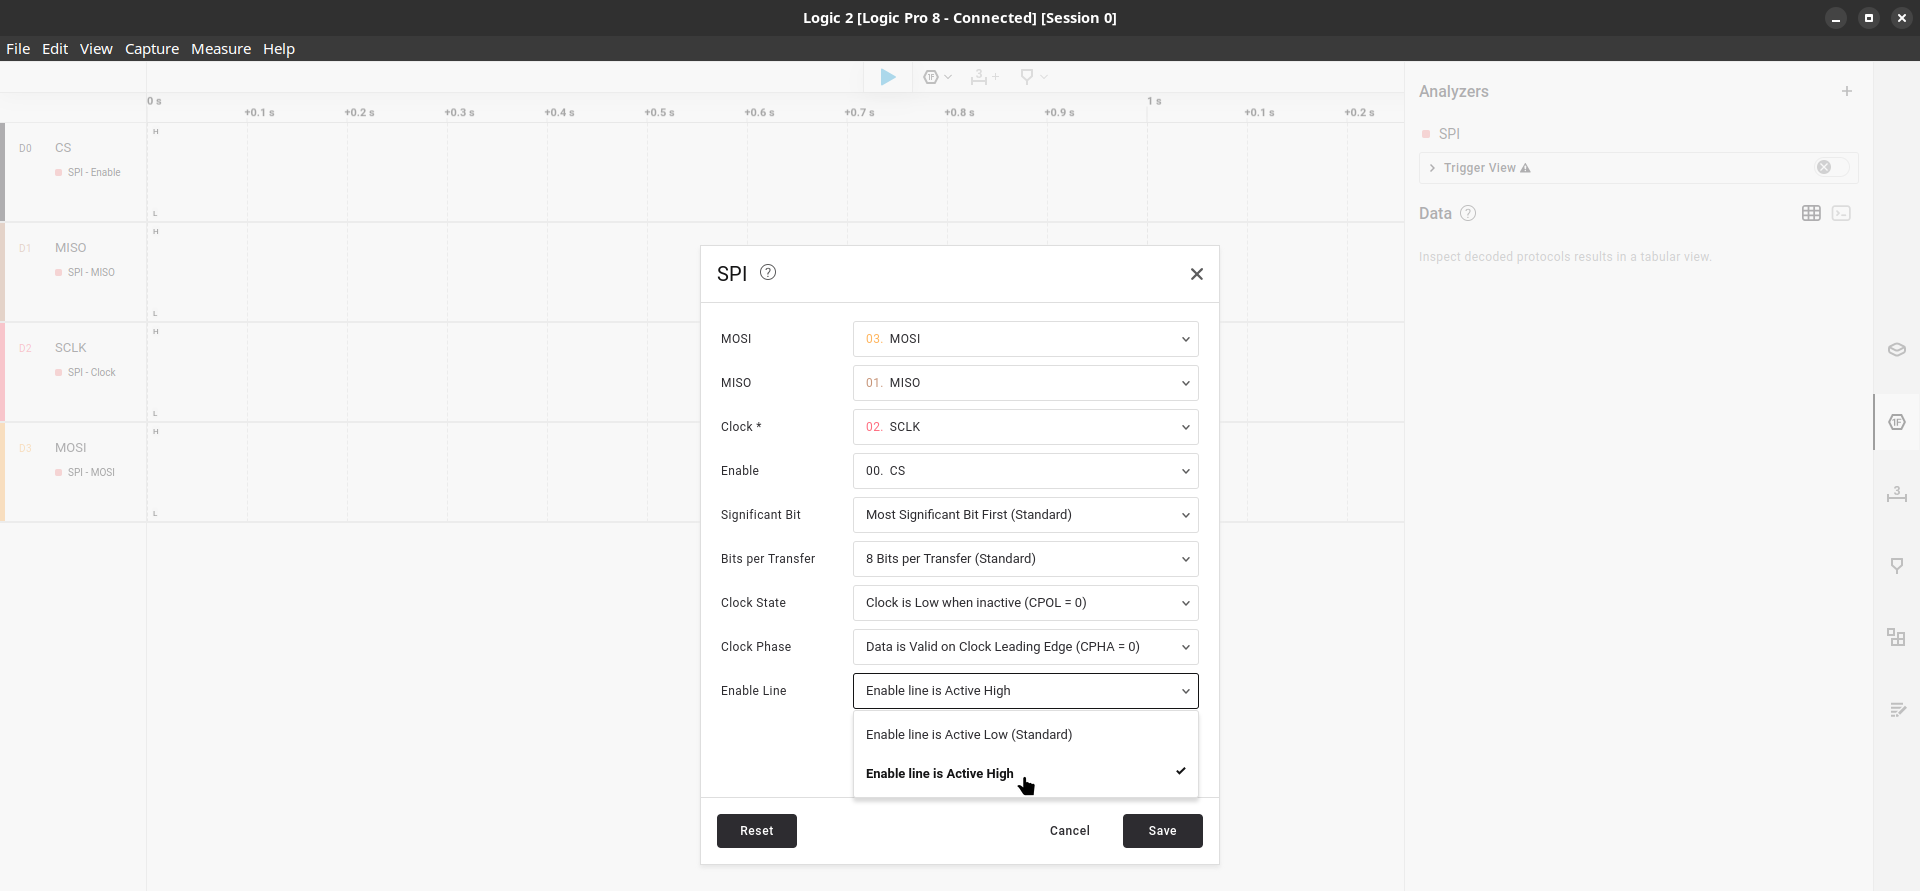Save the SPI analyzer settings
This screenshot has height=891, width=1920.
pos(1163,831)
